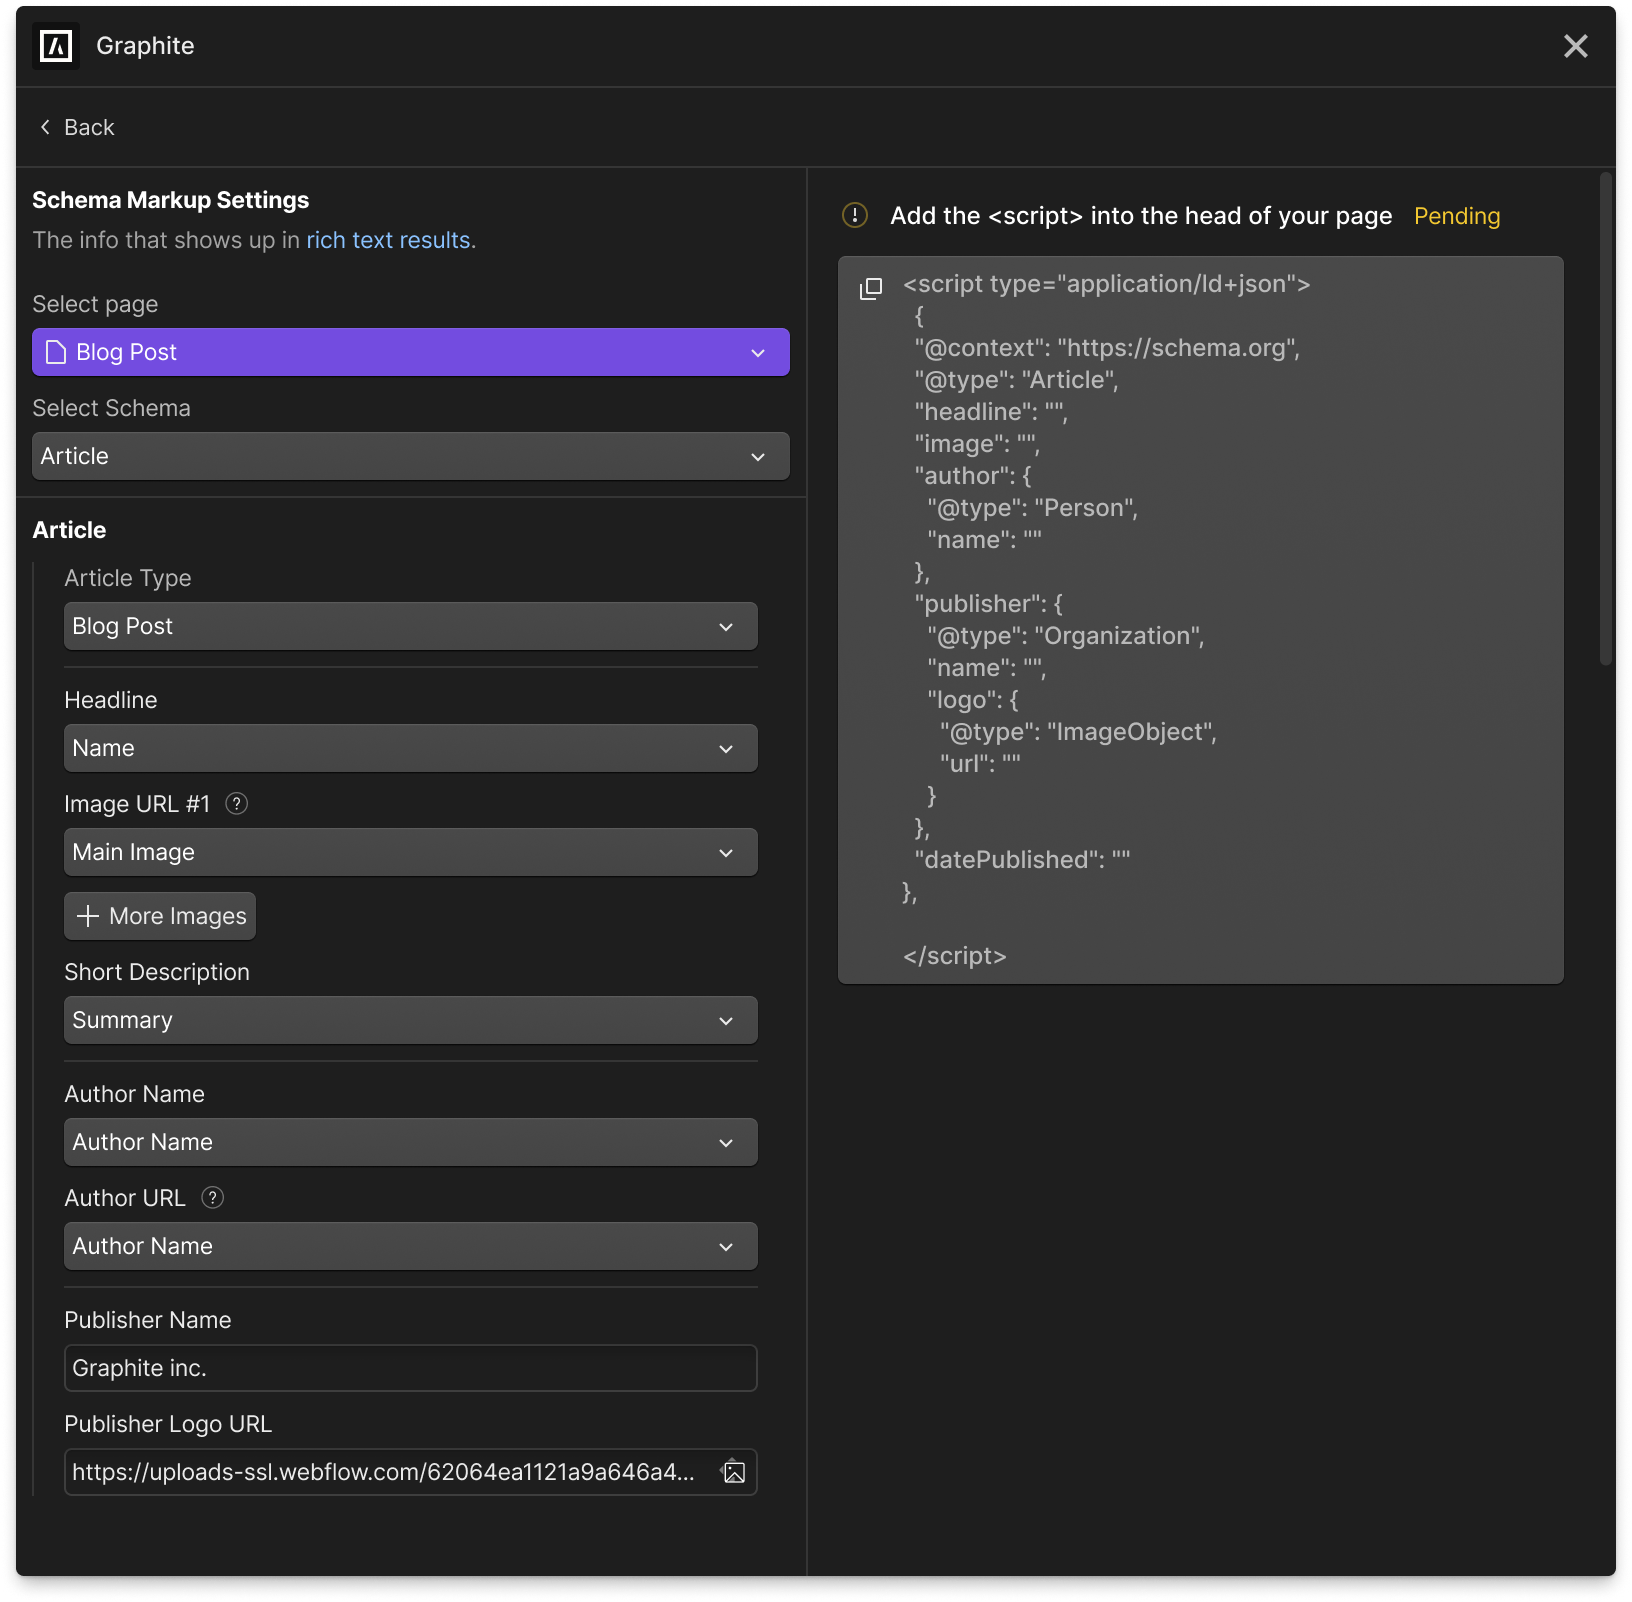The image size is (1632, 1602).
Task: Open the Select page Blog Post dropdown
Action: point(411,352)
